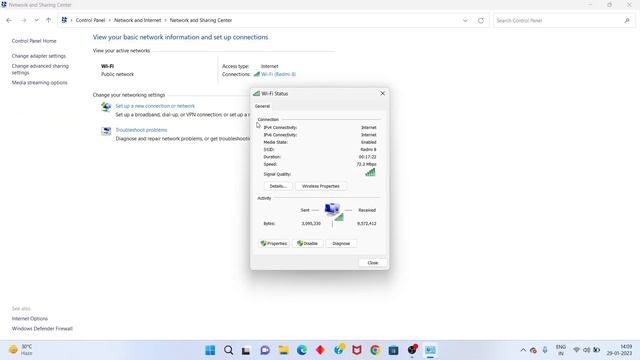Click the Control Panel taskbar icon

pyautogui.click(x=430, y=350)
